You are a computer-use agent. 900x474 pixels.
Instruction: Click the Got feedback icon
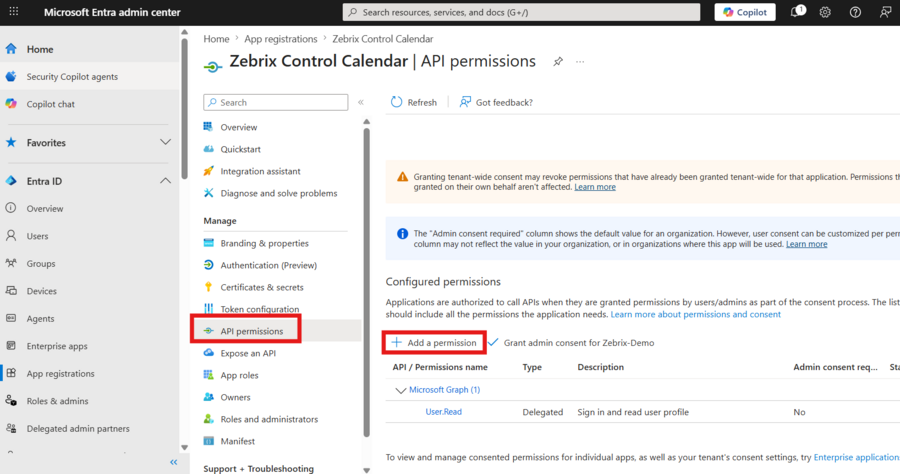click(x=465, y=102)
